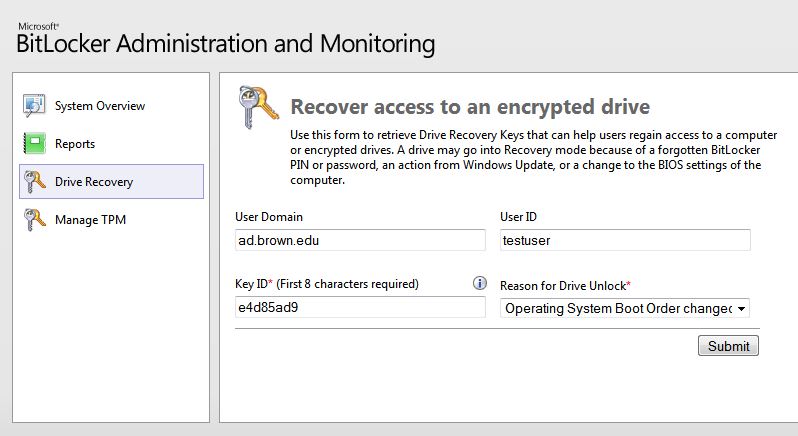Go to Manage TPM
This screenshot has height=436, width=798.
pyautogui.click(x=90, y=220)
